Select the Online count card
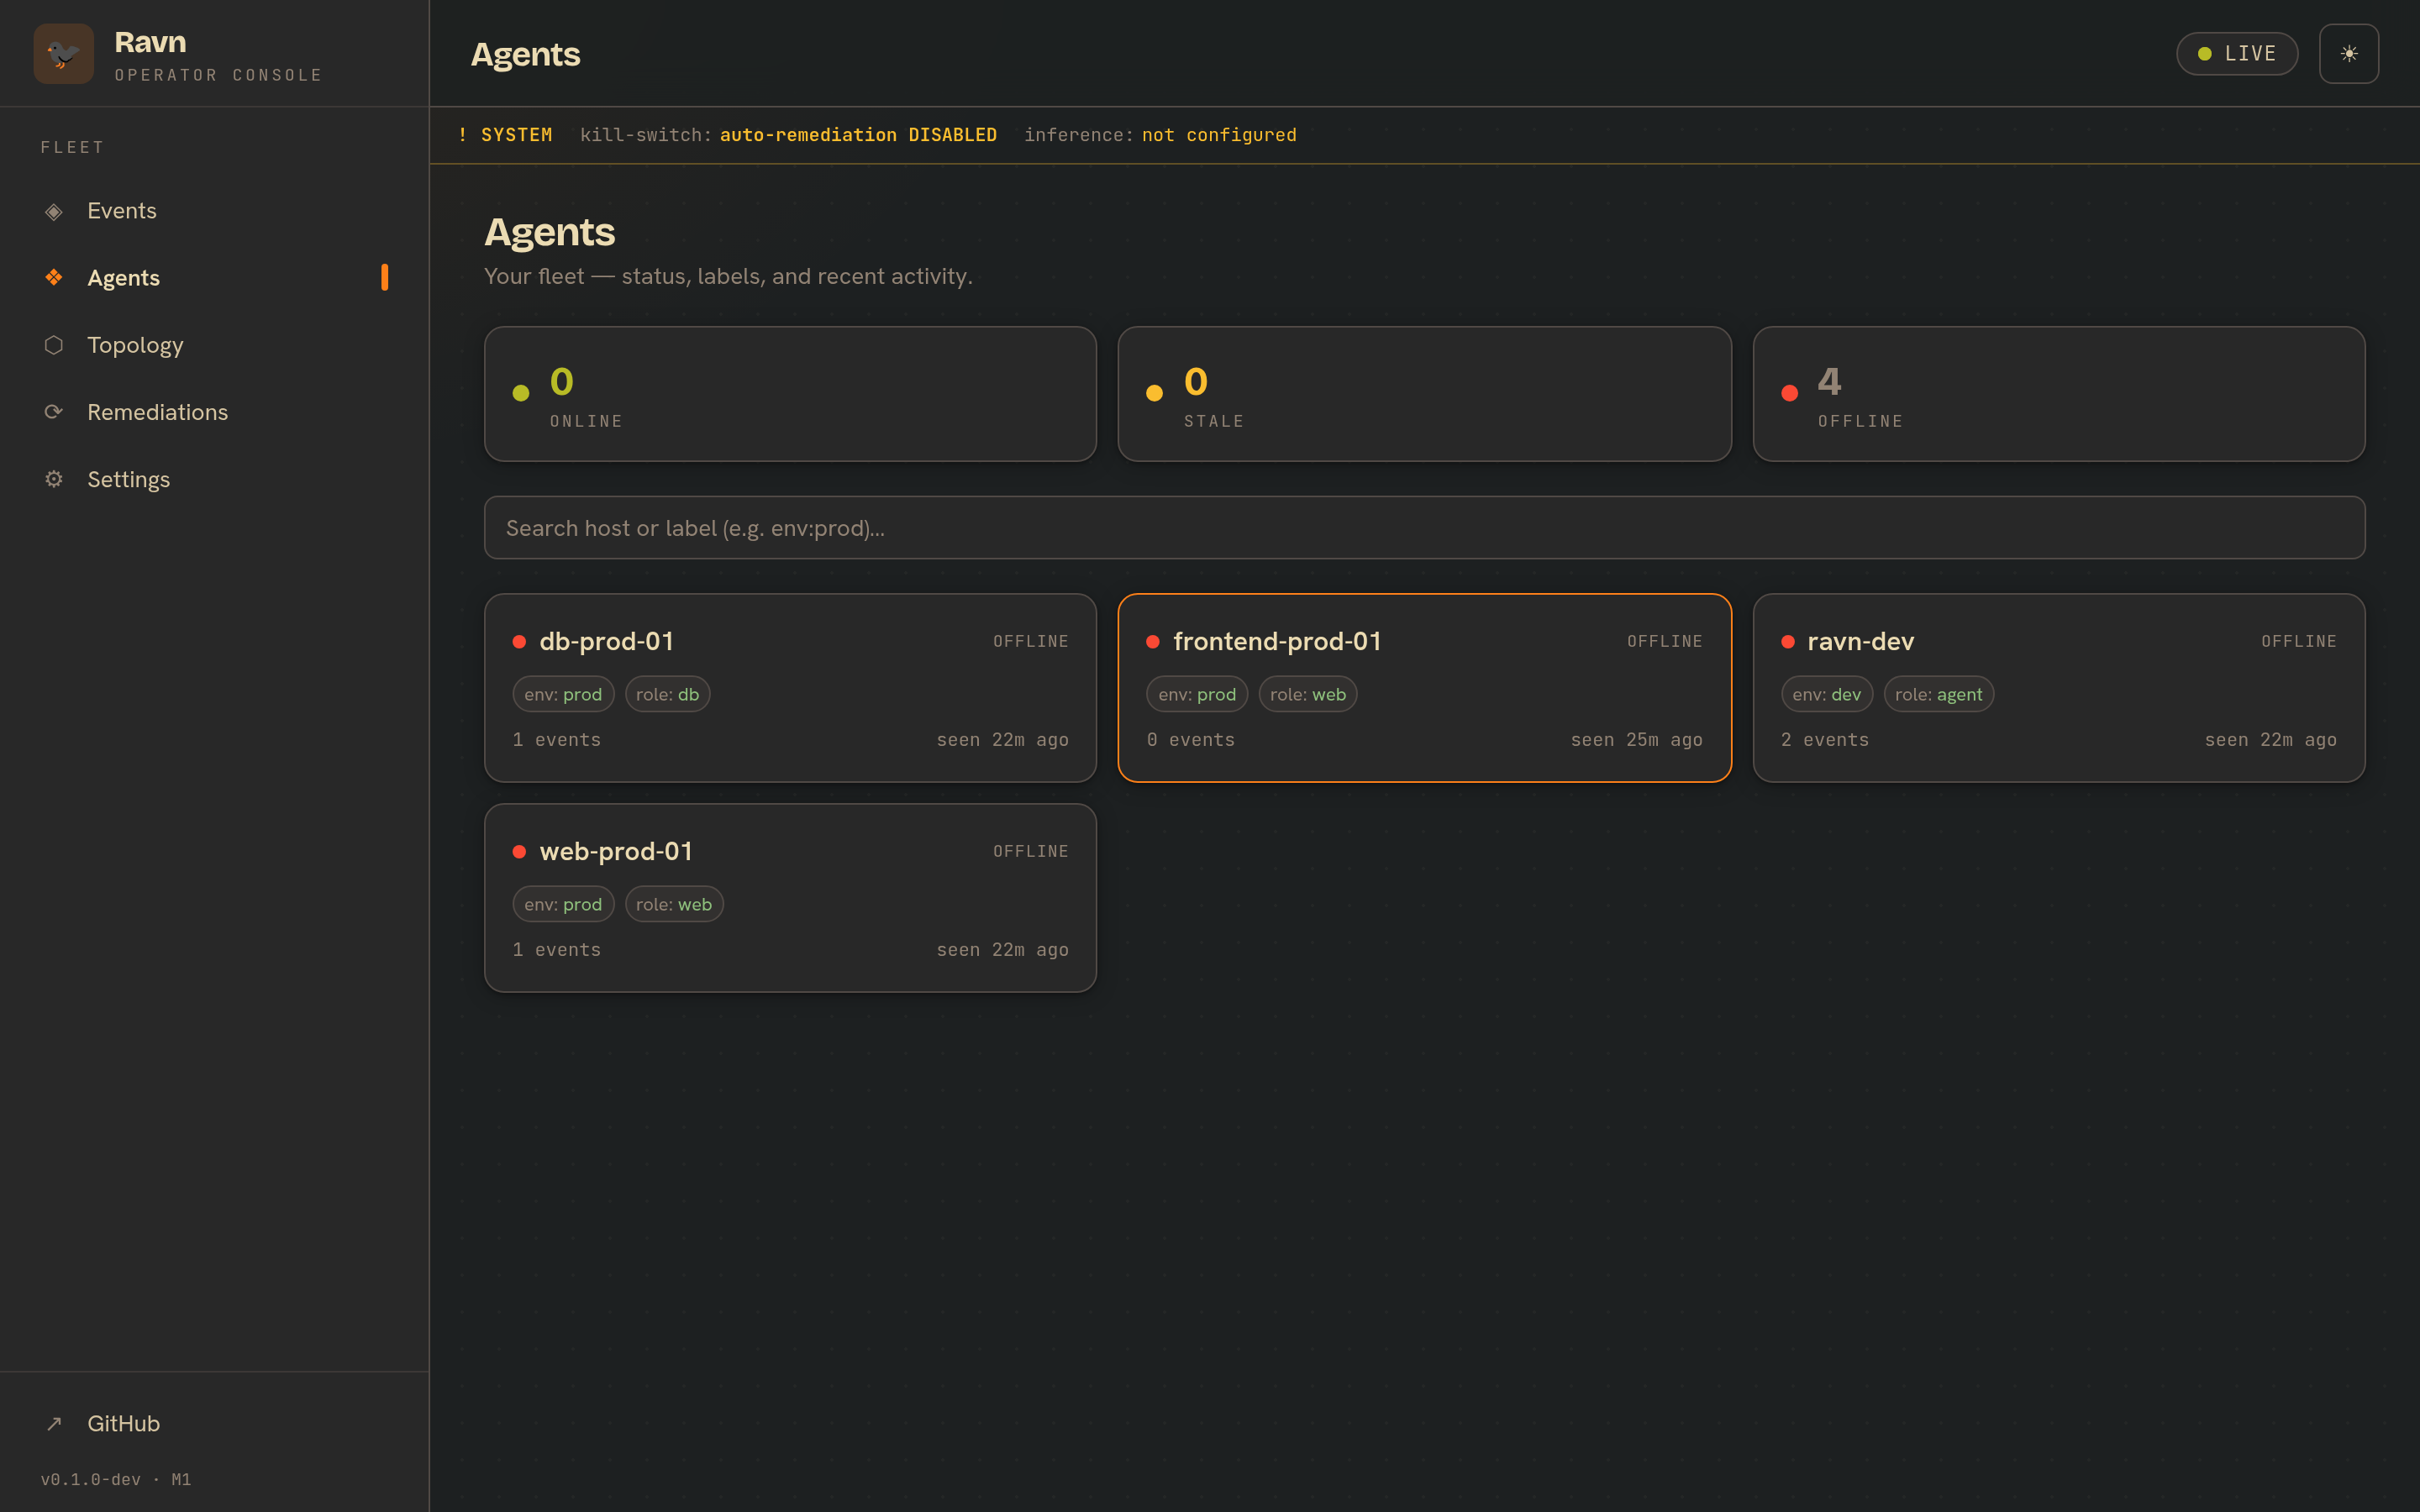2420x1512 pixels. pyautogui.click(x=790, y=394)
